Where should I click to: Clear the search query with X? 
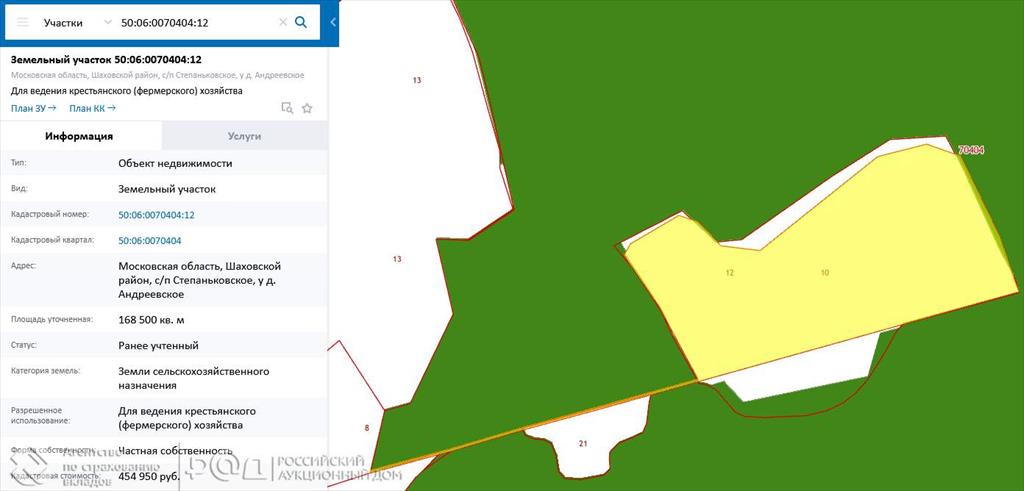[x=282, y=21]
